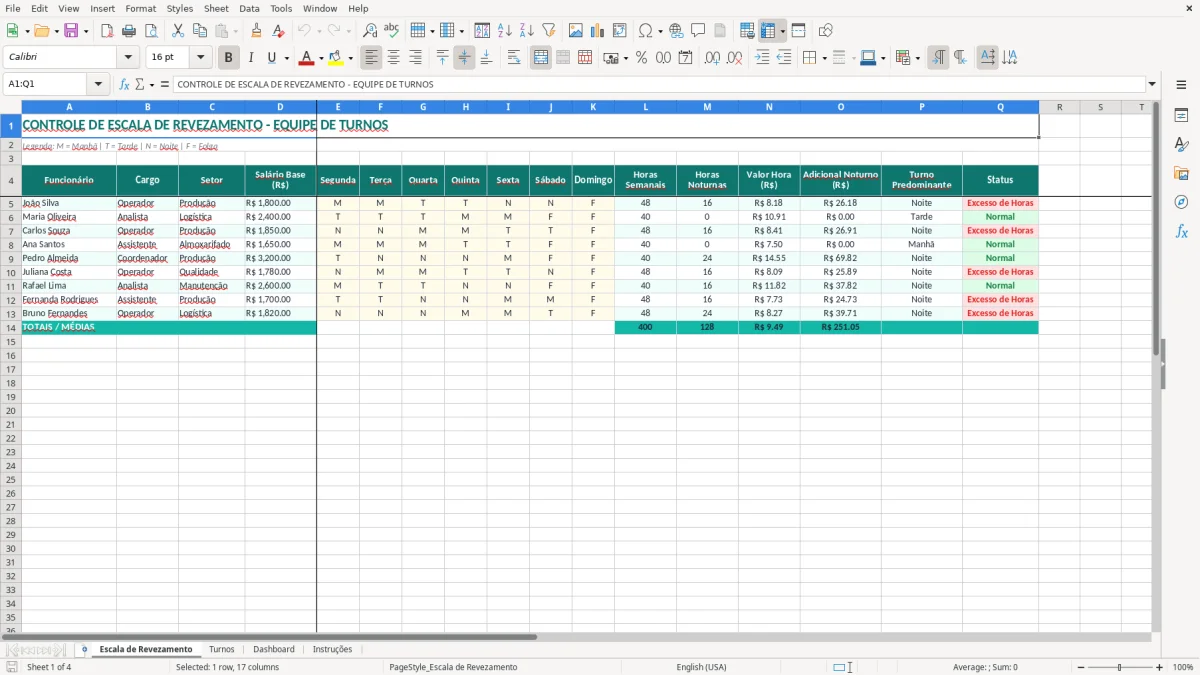Open the Styles menu
Viewport: 1200px width, 675px height.
pyautogui.click(x=180, y=8)
